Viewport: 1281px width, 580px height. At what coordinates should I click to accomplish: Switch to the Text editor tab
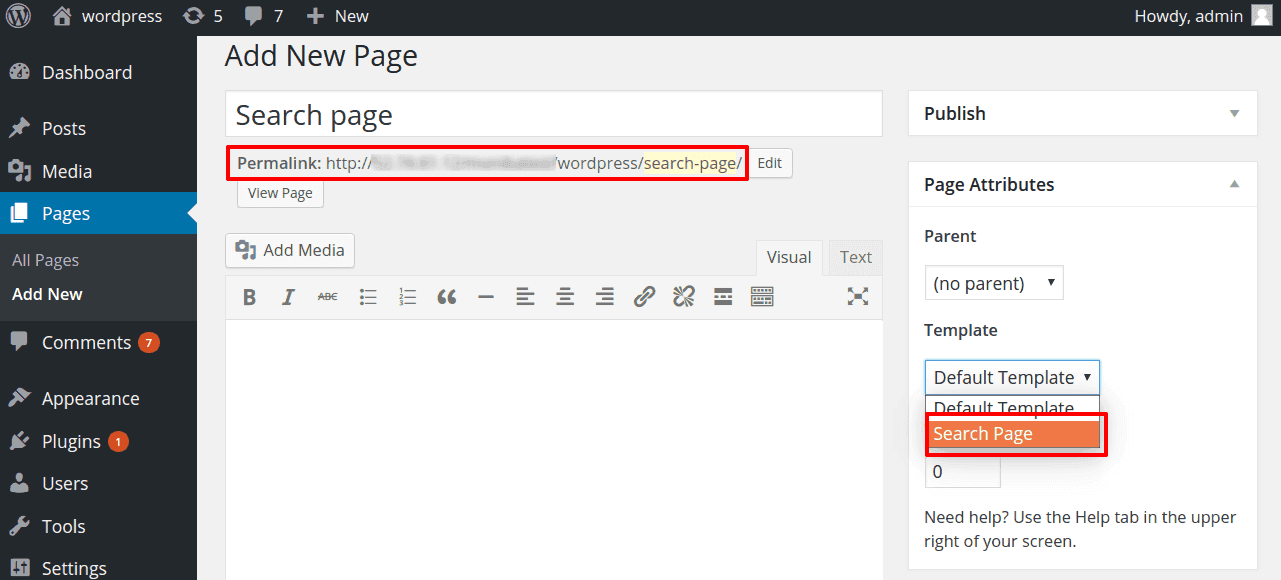point(855,258)
